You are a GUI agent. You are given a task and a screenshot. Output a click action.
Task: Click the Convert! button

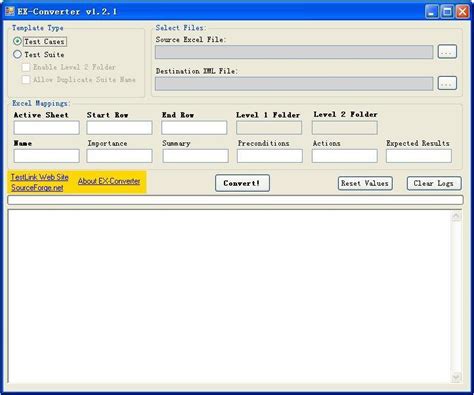coord(242,183)
